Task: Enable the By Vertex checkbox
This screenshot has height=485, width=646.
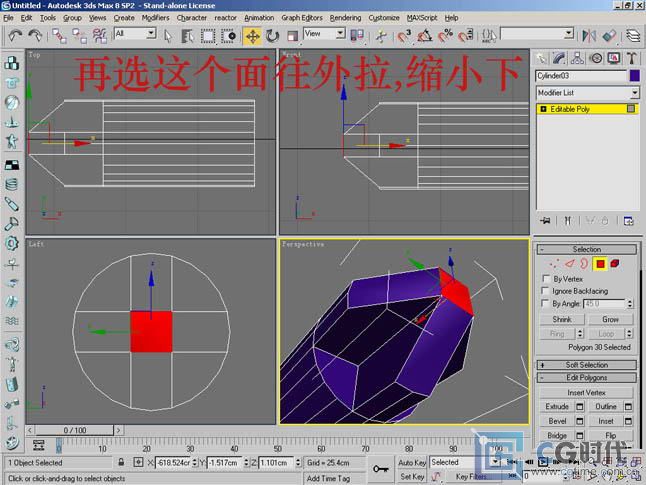Action: (x=546, y=279)
